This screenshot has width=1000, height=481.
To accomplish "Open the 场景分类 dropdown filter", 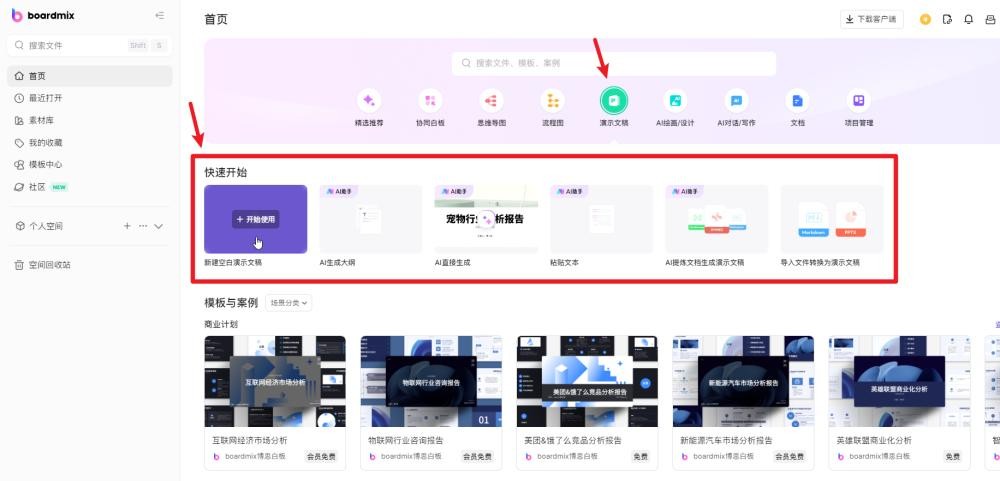I will pos(289,302).
